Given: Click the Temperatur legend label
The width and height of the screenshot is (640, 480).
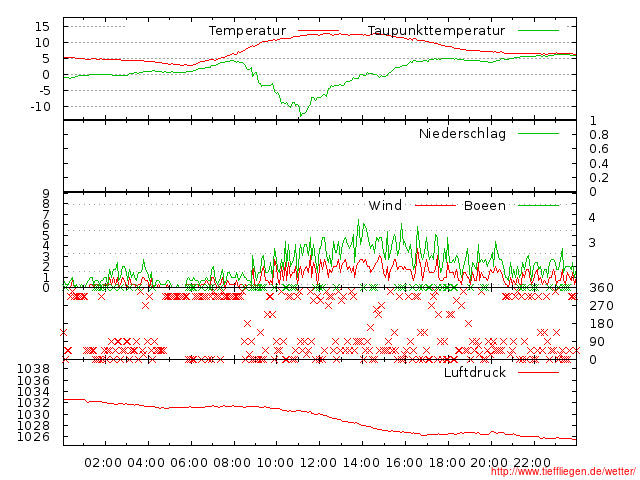Looking at the screenshot, I should click(247, 31).
